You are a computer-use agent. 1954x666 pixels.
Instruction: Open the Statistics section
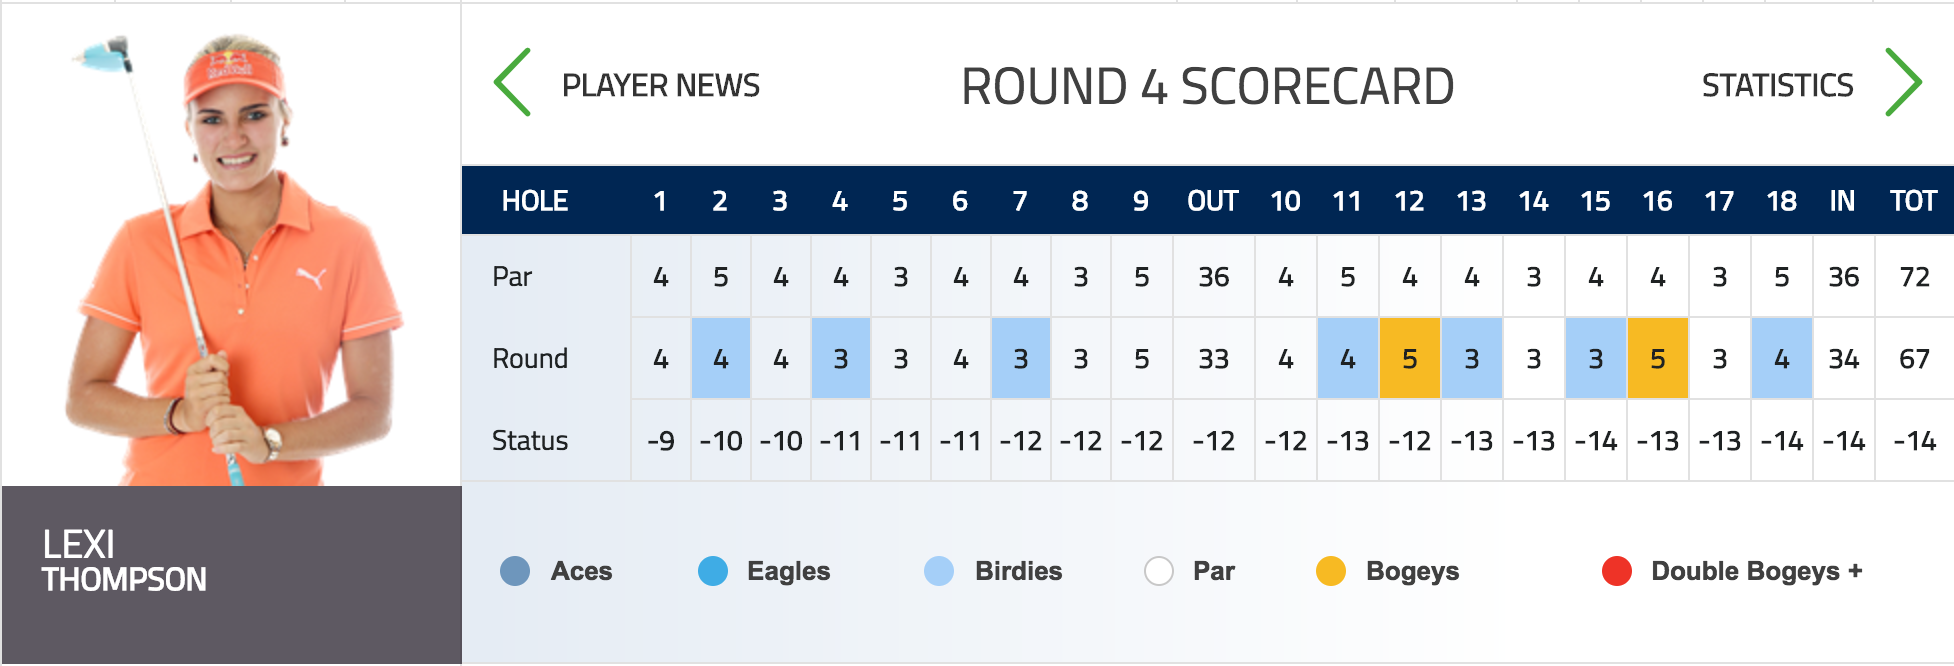pos(1777,86)
